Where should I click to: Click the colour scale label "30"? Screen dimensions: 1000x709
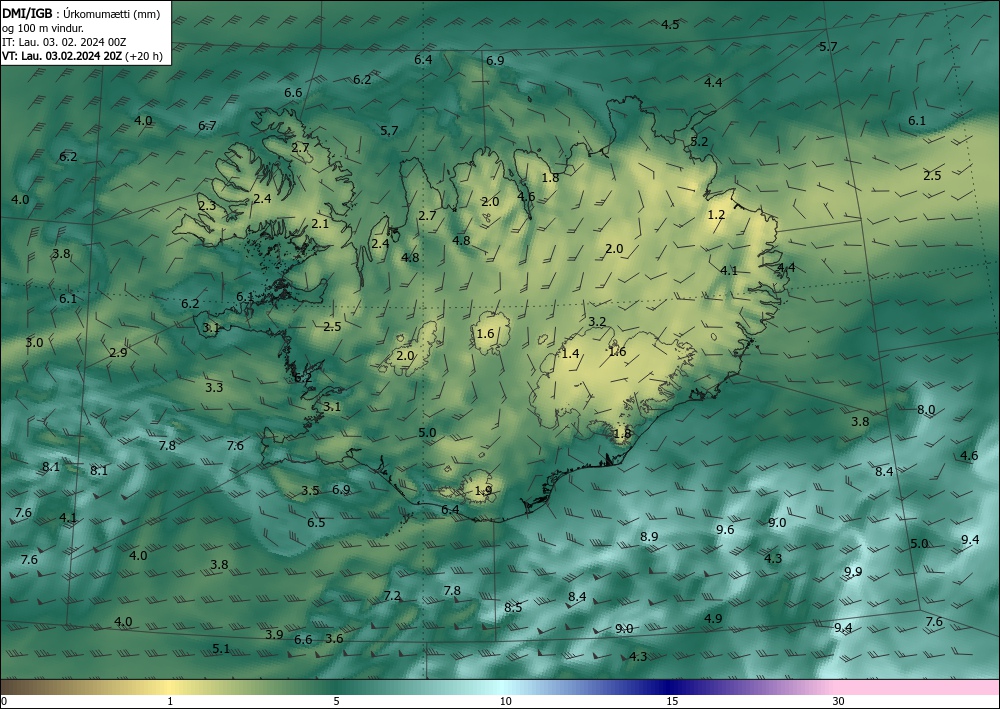[839, 701]
